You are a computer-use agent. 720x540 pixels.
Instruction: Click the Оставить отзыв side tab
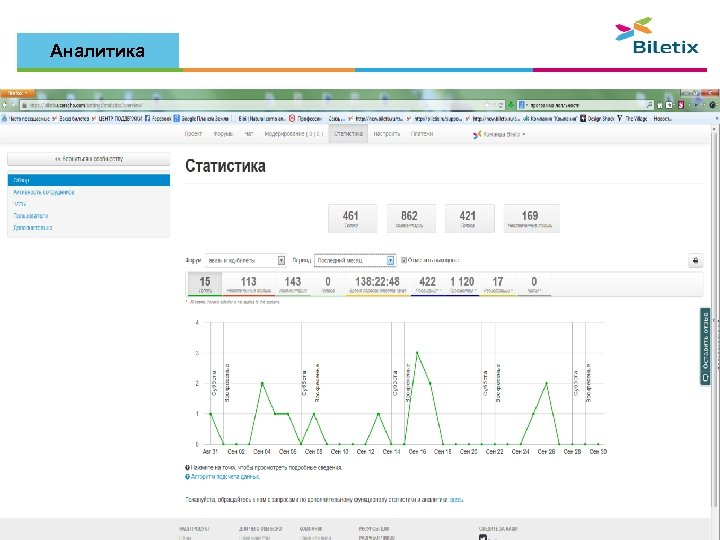(x=705, y=347)
